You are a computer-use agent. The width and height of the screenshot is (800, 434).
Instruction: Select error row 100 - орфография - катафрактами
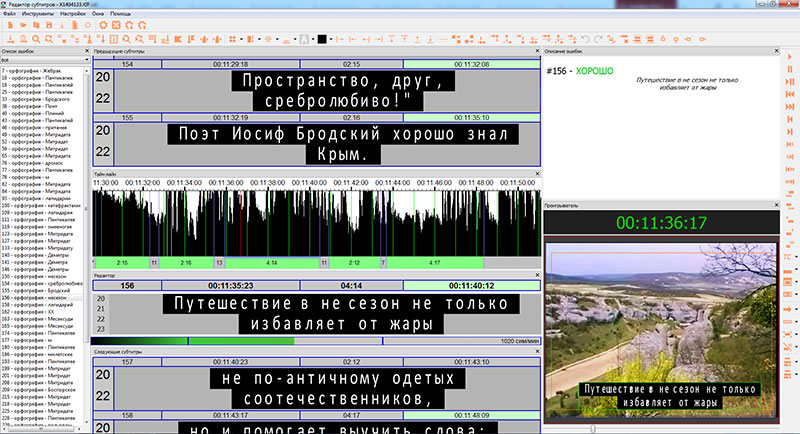41,206
